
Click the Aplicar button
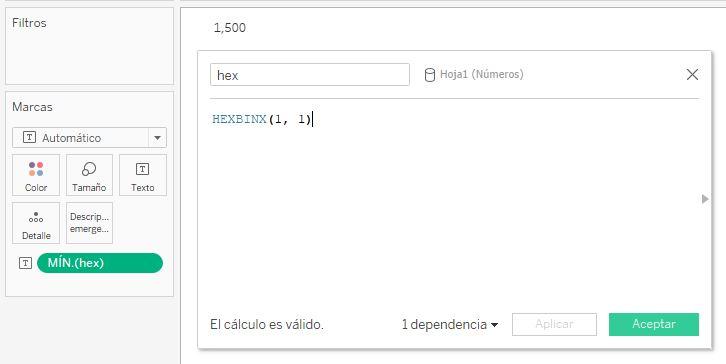click(x=554, y=324)
